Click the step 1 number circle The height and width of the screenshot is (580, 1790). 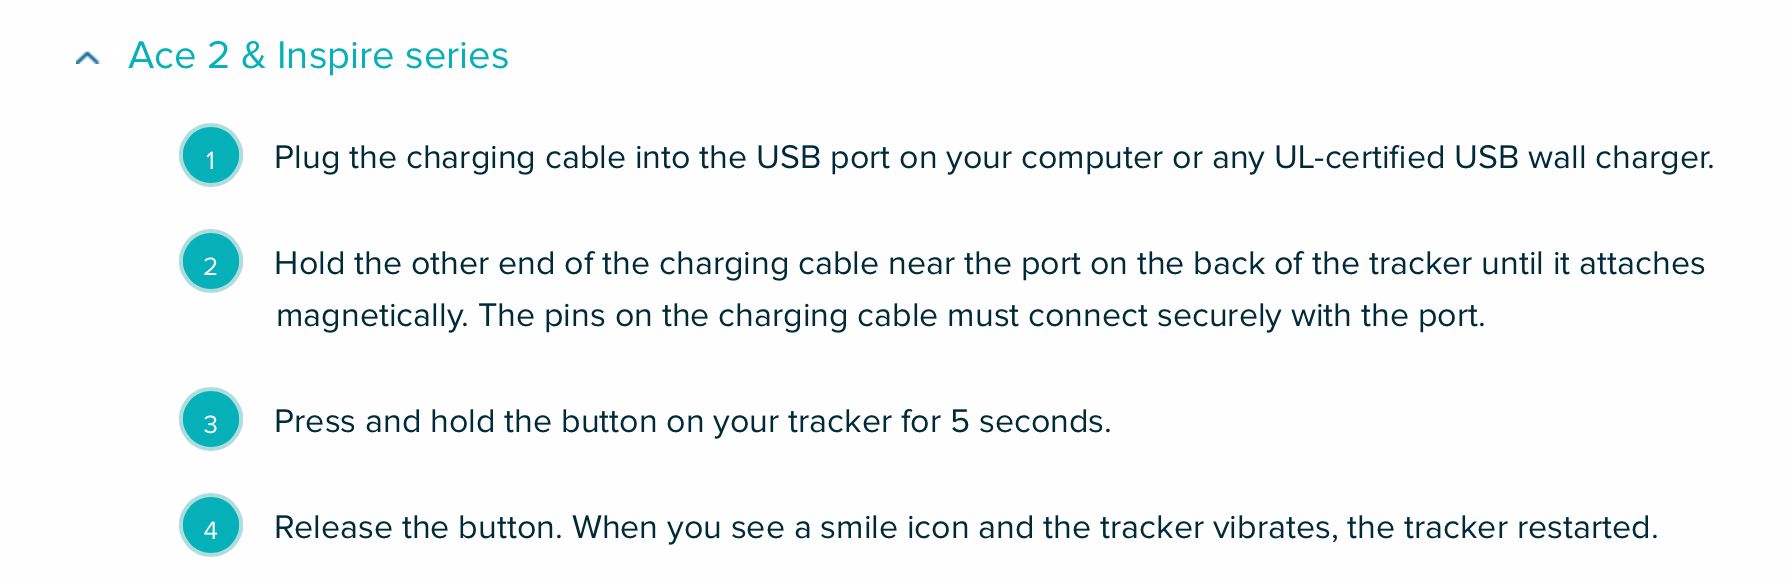pyautogui.click(x=211, y=157)
